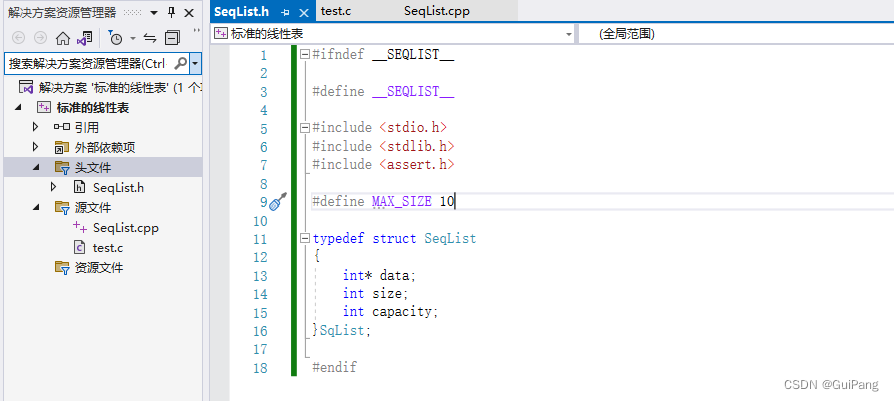The image size is (894, 401).
Task: Click the C file icon beside test.c in tree
Action: [x=80, y=248]
